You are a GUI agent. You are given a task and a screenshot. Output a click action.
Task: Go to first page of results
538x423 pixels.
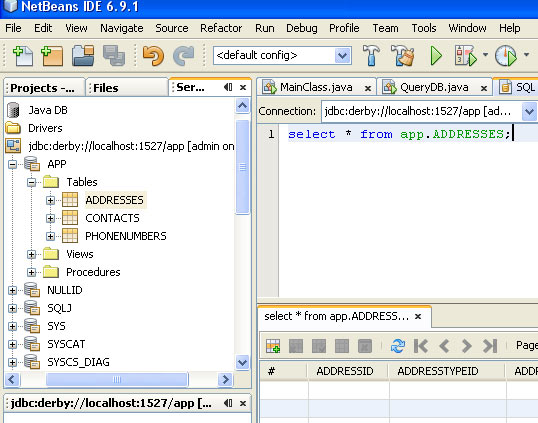pyautogui.click(x=421, y=346)
